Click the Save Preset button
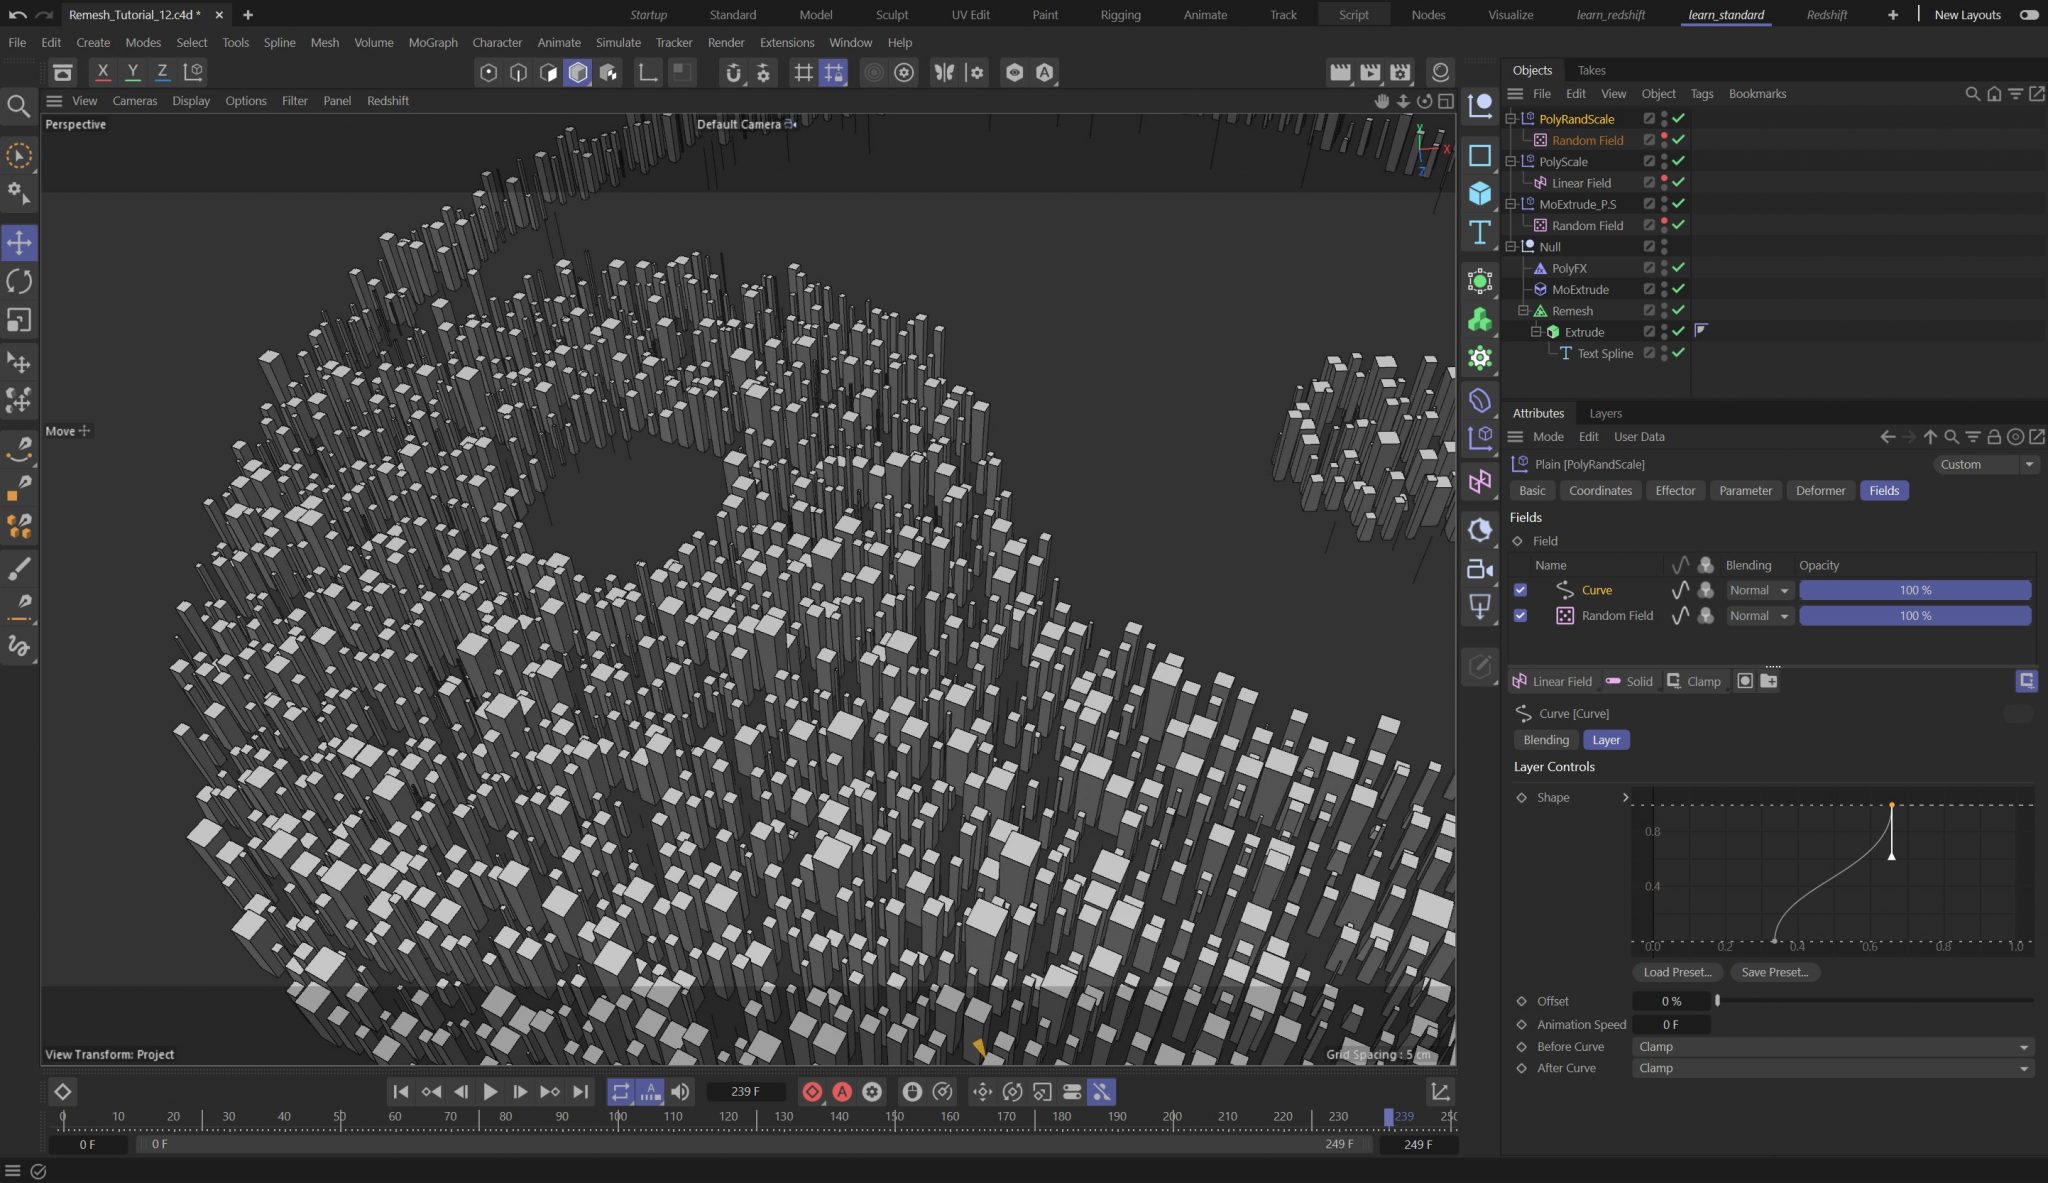The height and width of the screenshot is (1183, 2048). pos(1775,972)
